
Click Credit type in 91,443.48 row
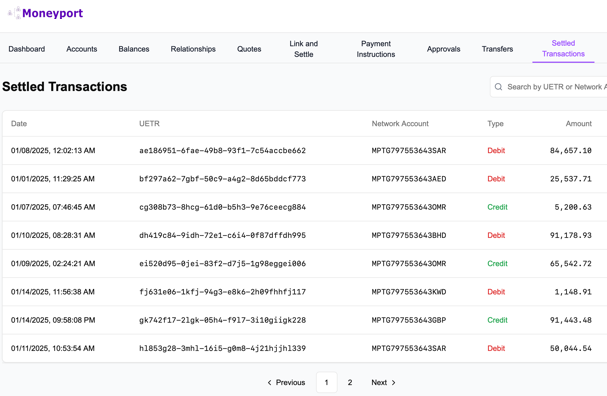click(x=497, y=320)
